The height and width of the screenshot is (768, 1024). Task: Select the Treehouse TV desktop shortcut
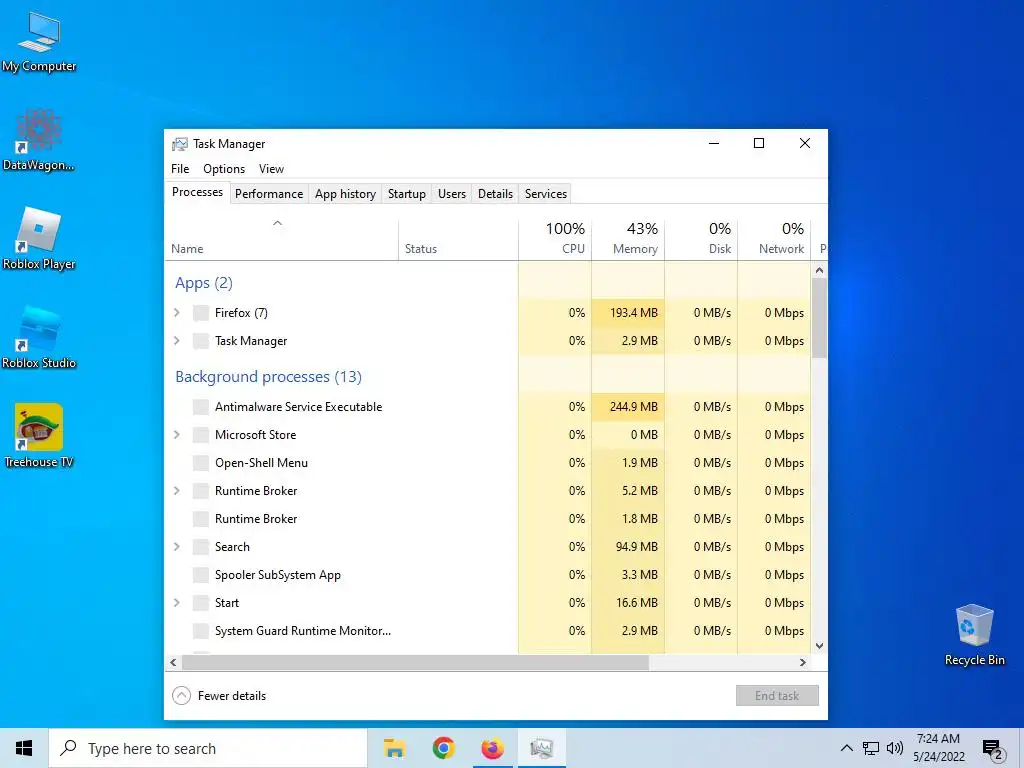tap(39, 436)
